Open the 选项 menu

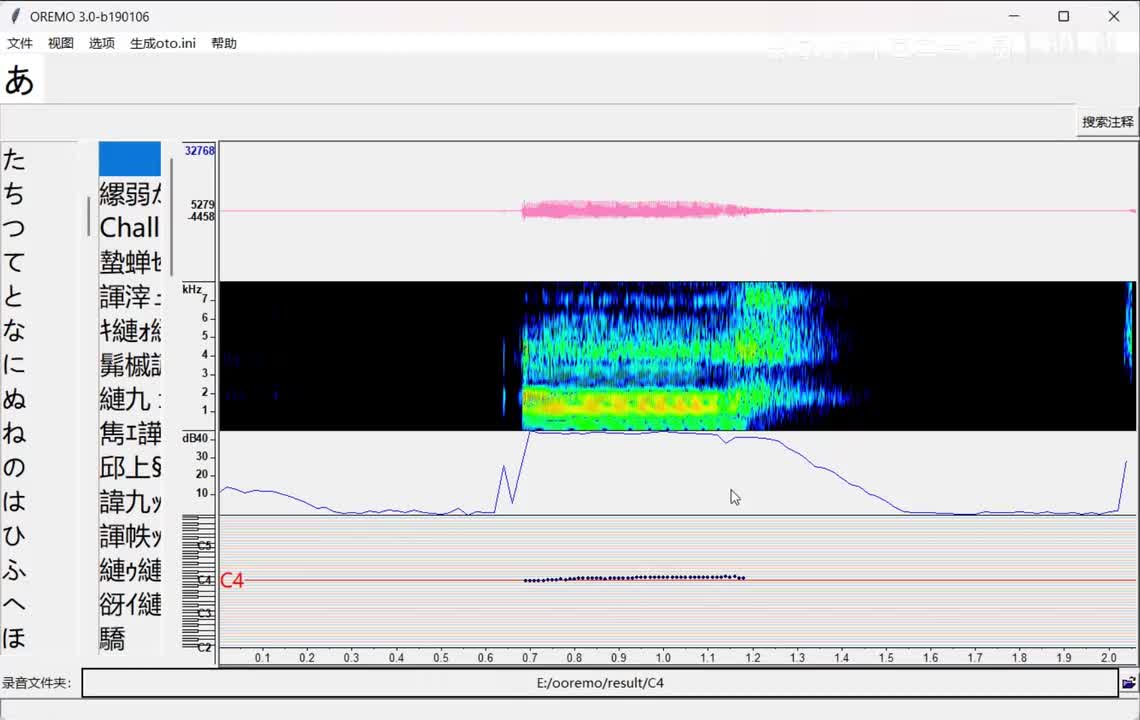(x=102, y=43)
